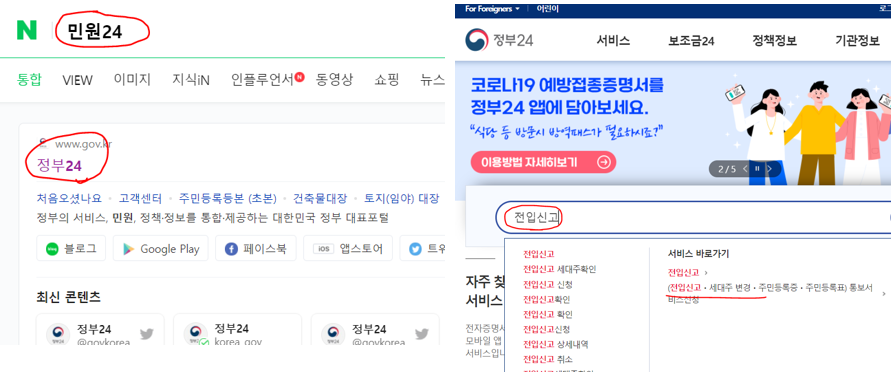
Task: Open the 정책정보 menu on 정부24
Action: click(774, 41)
